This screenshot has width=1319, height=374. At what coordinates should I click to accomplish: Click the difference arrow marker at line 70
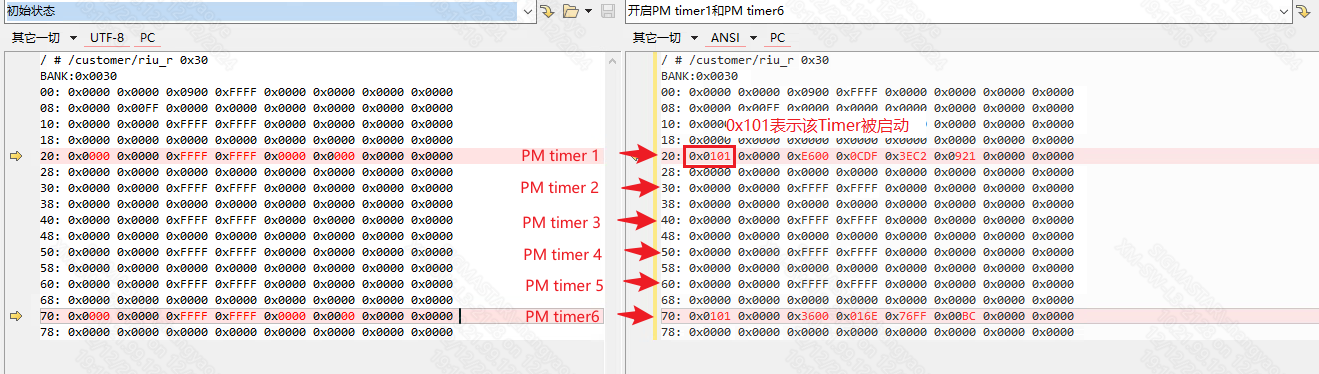coord(16,316)
